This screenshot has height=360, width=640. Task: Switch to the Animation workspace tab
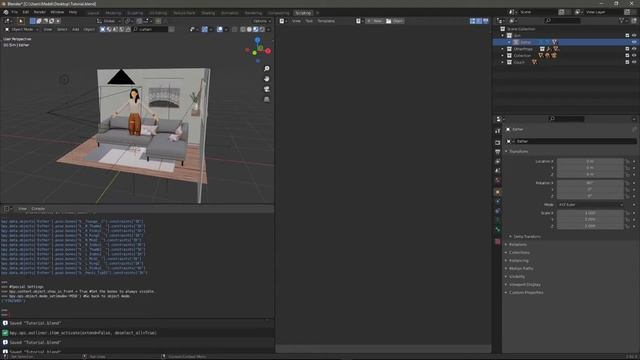pos(229,13)
